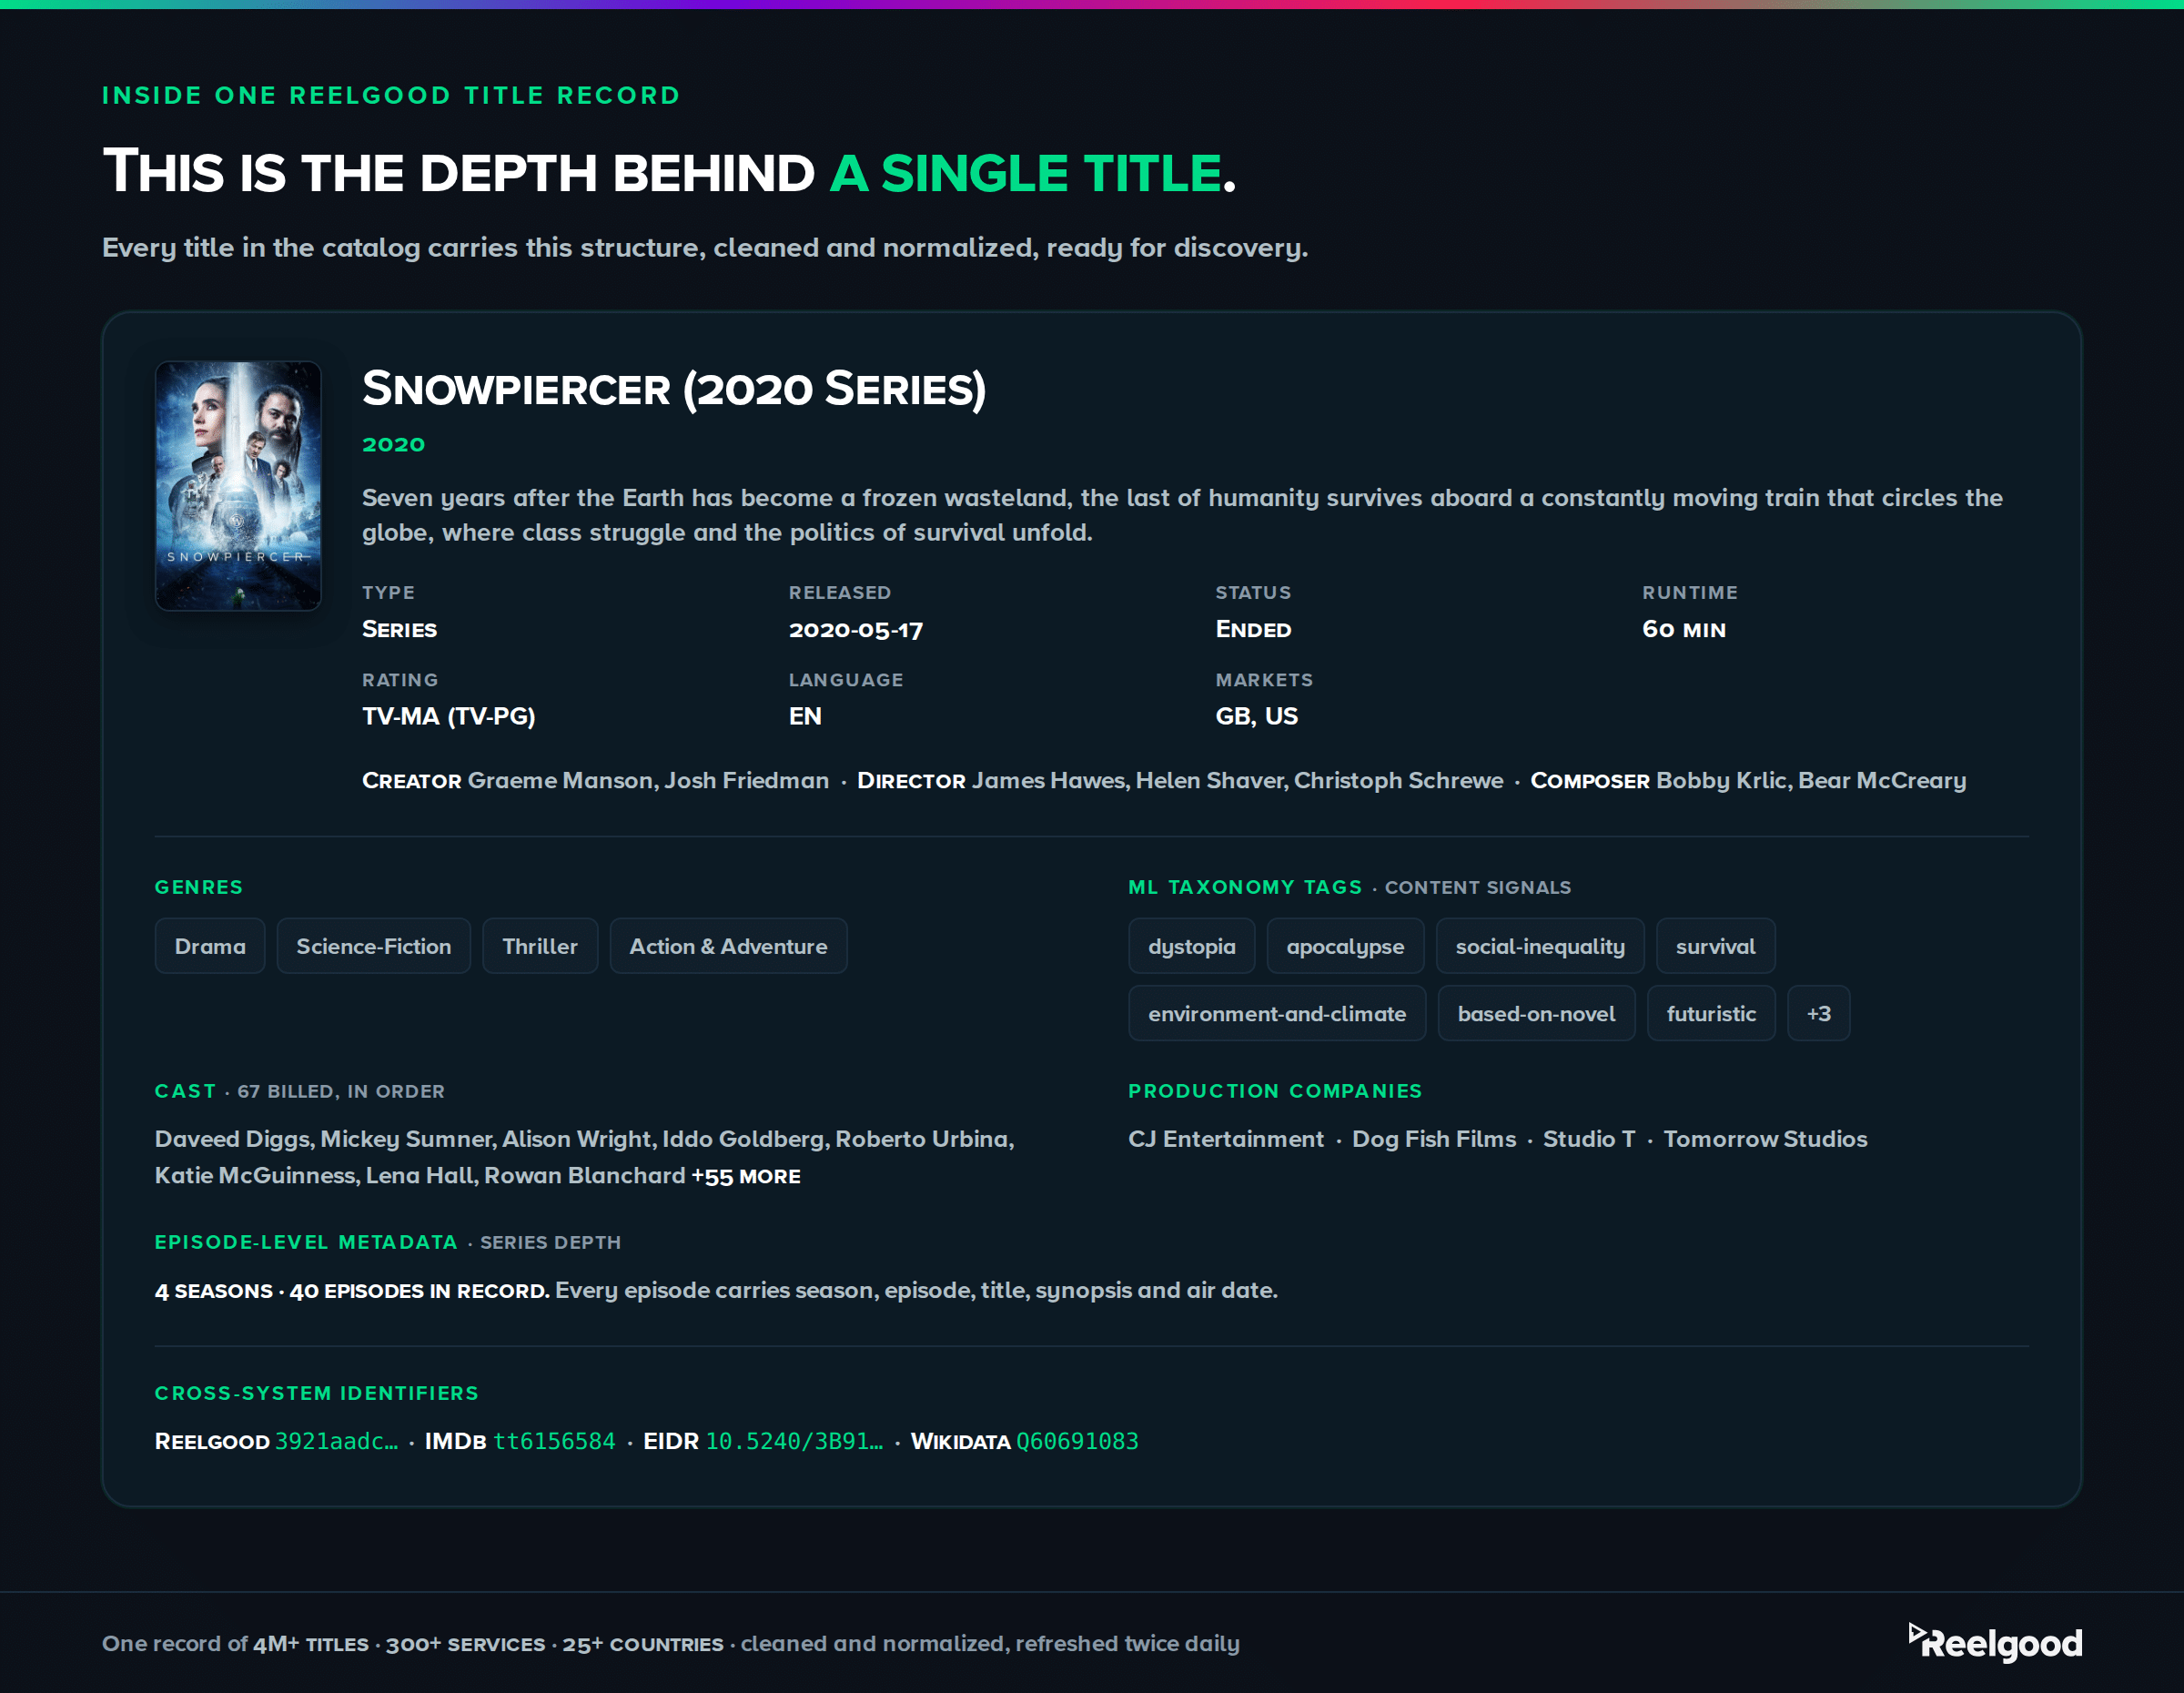The image size is (2184, 1693).
Task: Click the 25+ countries footer text
Action: click(642, 1644)
